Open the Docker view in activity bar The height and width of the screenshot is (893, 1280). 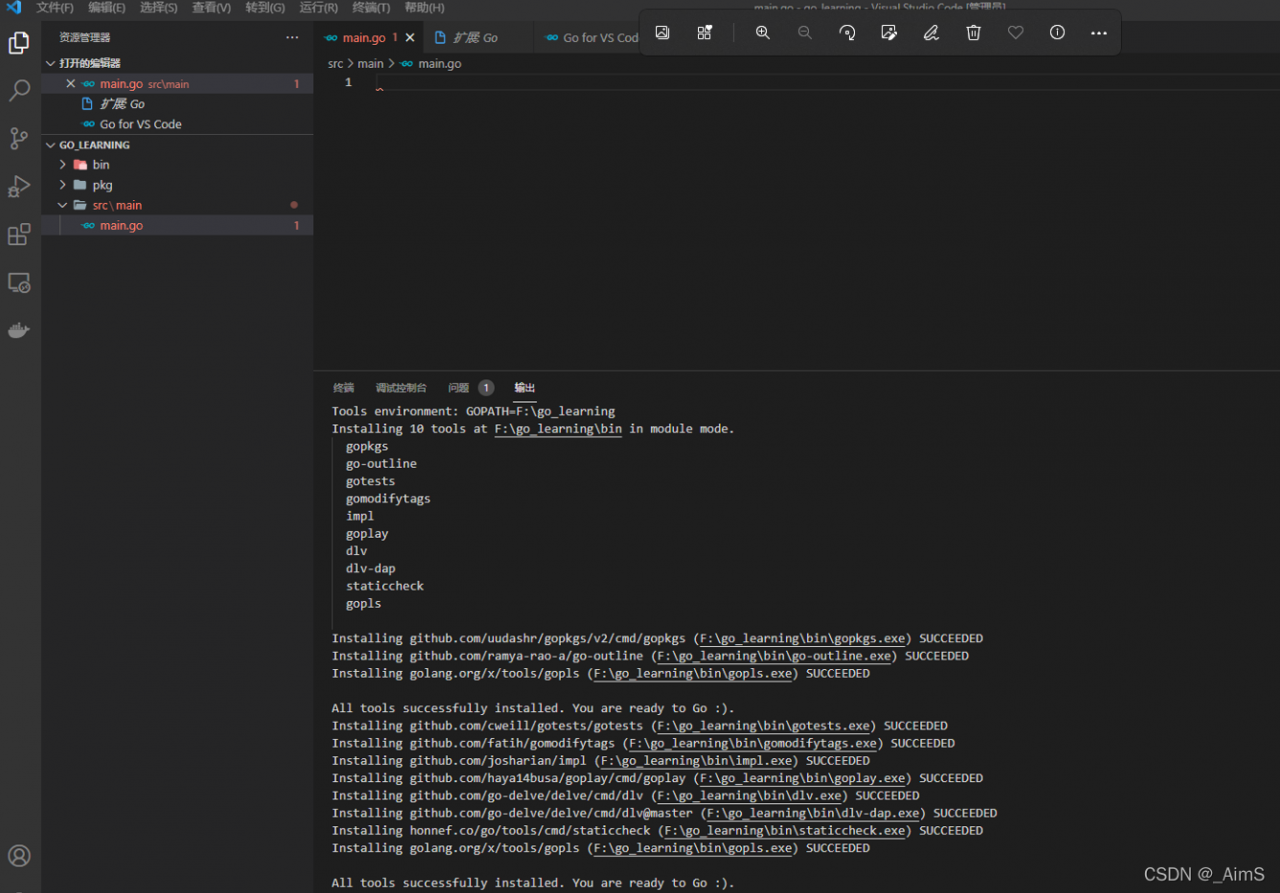click(19, 330)
